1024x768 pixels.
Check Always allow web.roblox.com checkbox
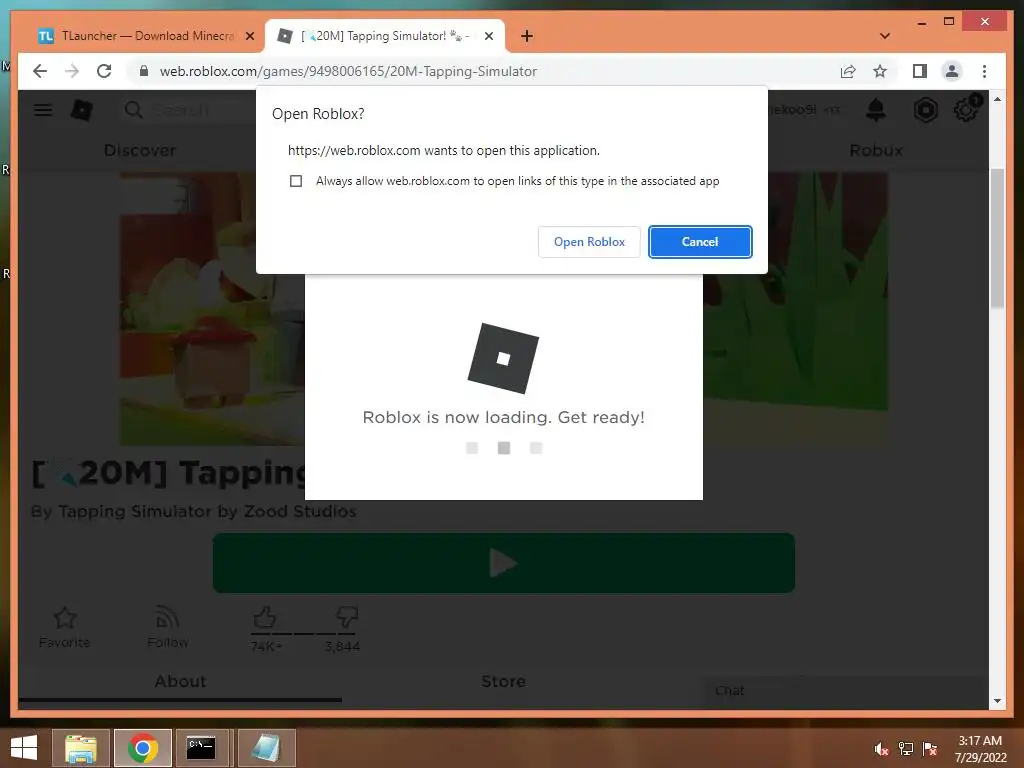[296, 181]
